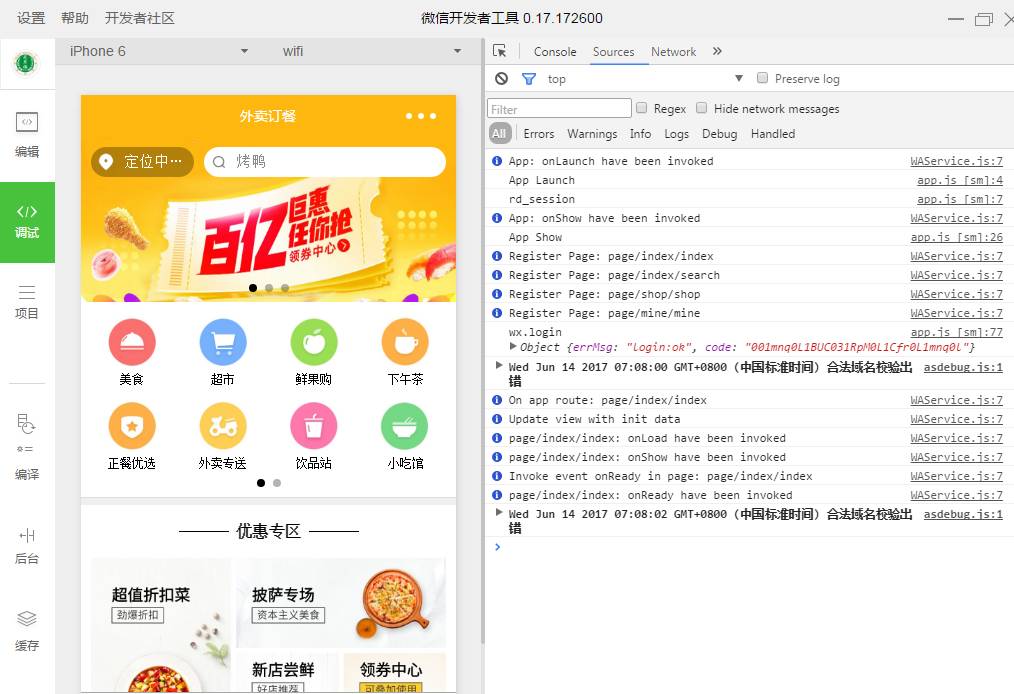Image resolution: width=1014 pixels, height=694 pixels.
Task: Open WAService.js:7 link for onLaunch entry
Action: tap(956, 161)
